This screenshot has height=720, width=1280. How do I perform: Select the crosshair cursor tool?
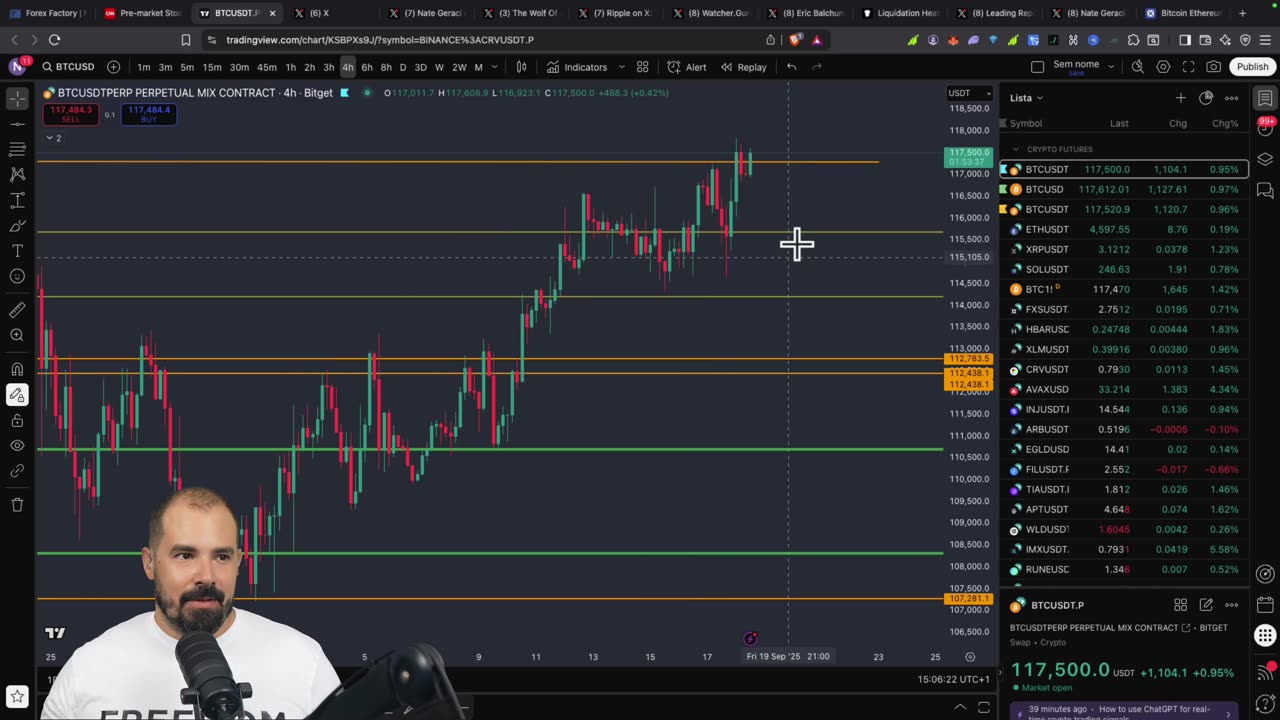tap(17, 98)
